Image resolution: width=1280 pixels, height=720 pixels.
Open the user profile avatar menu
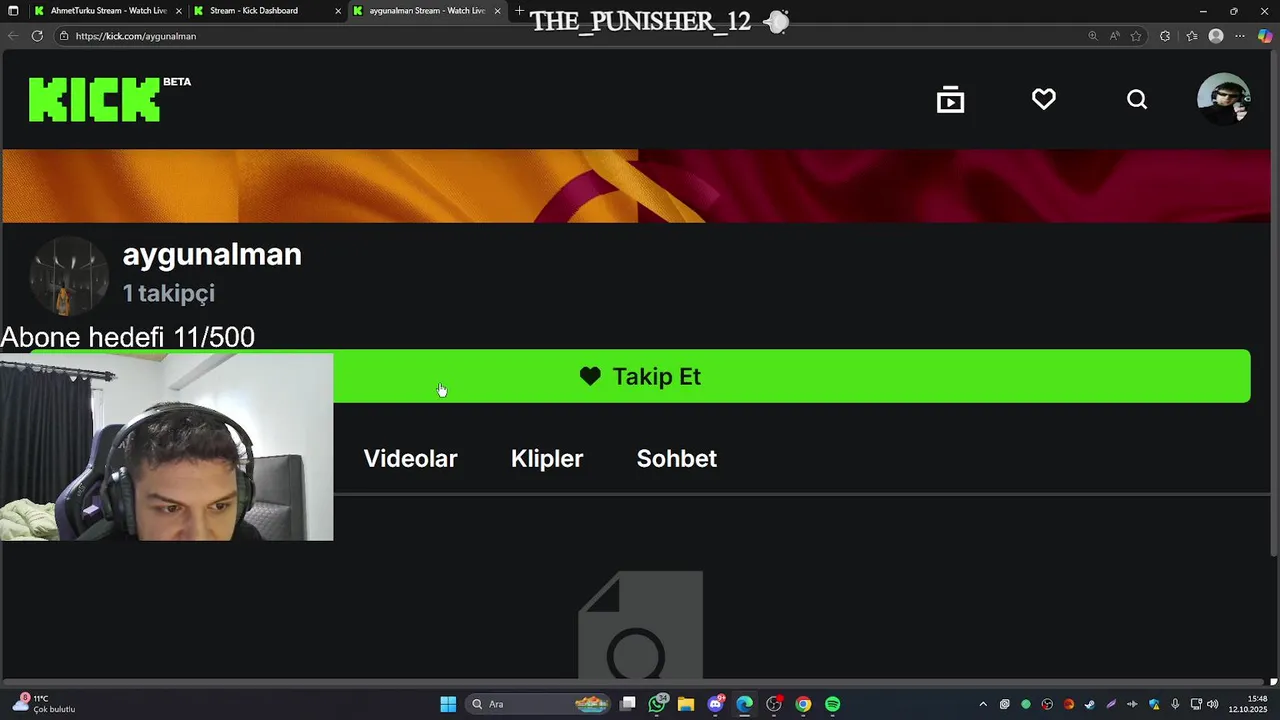[x=1224, y=99]
